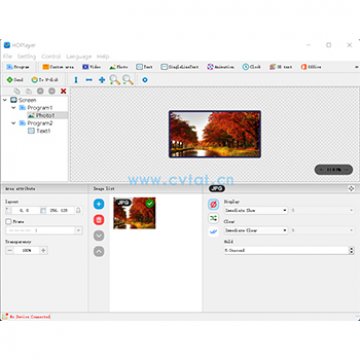The image size is (360, 360).
Task: Click the red circle effect icon
Action: 213,204
